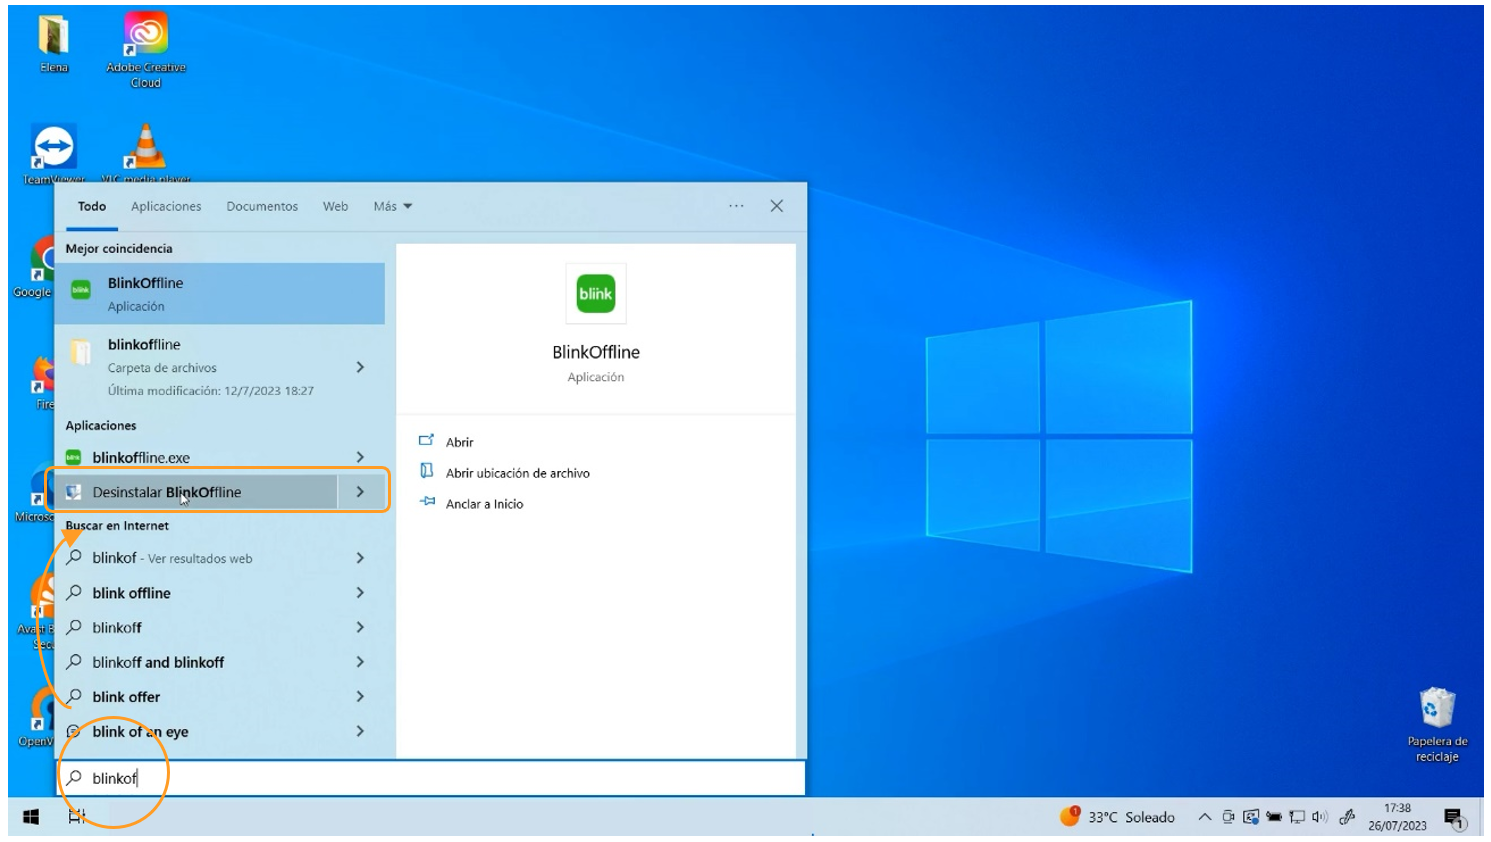Open the notification center taskbar icon

point(1454,818)
